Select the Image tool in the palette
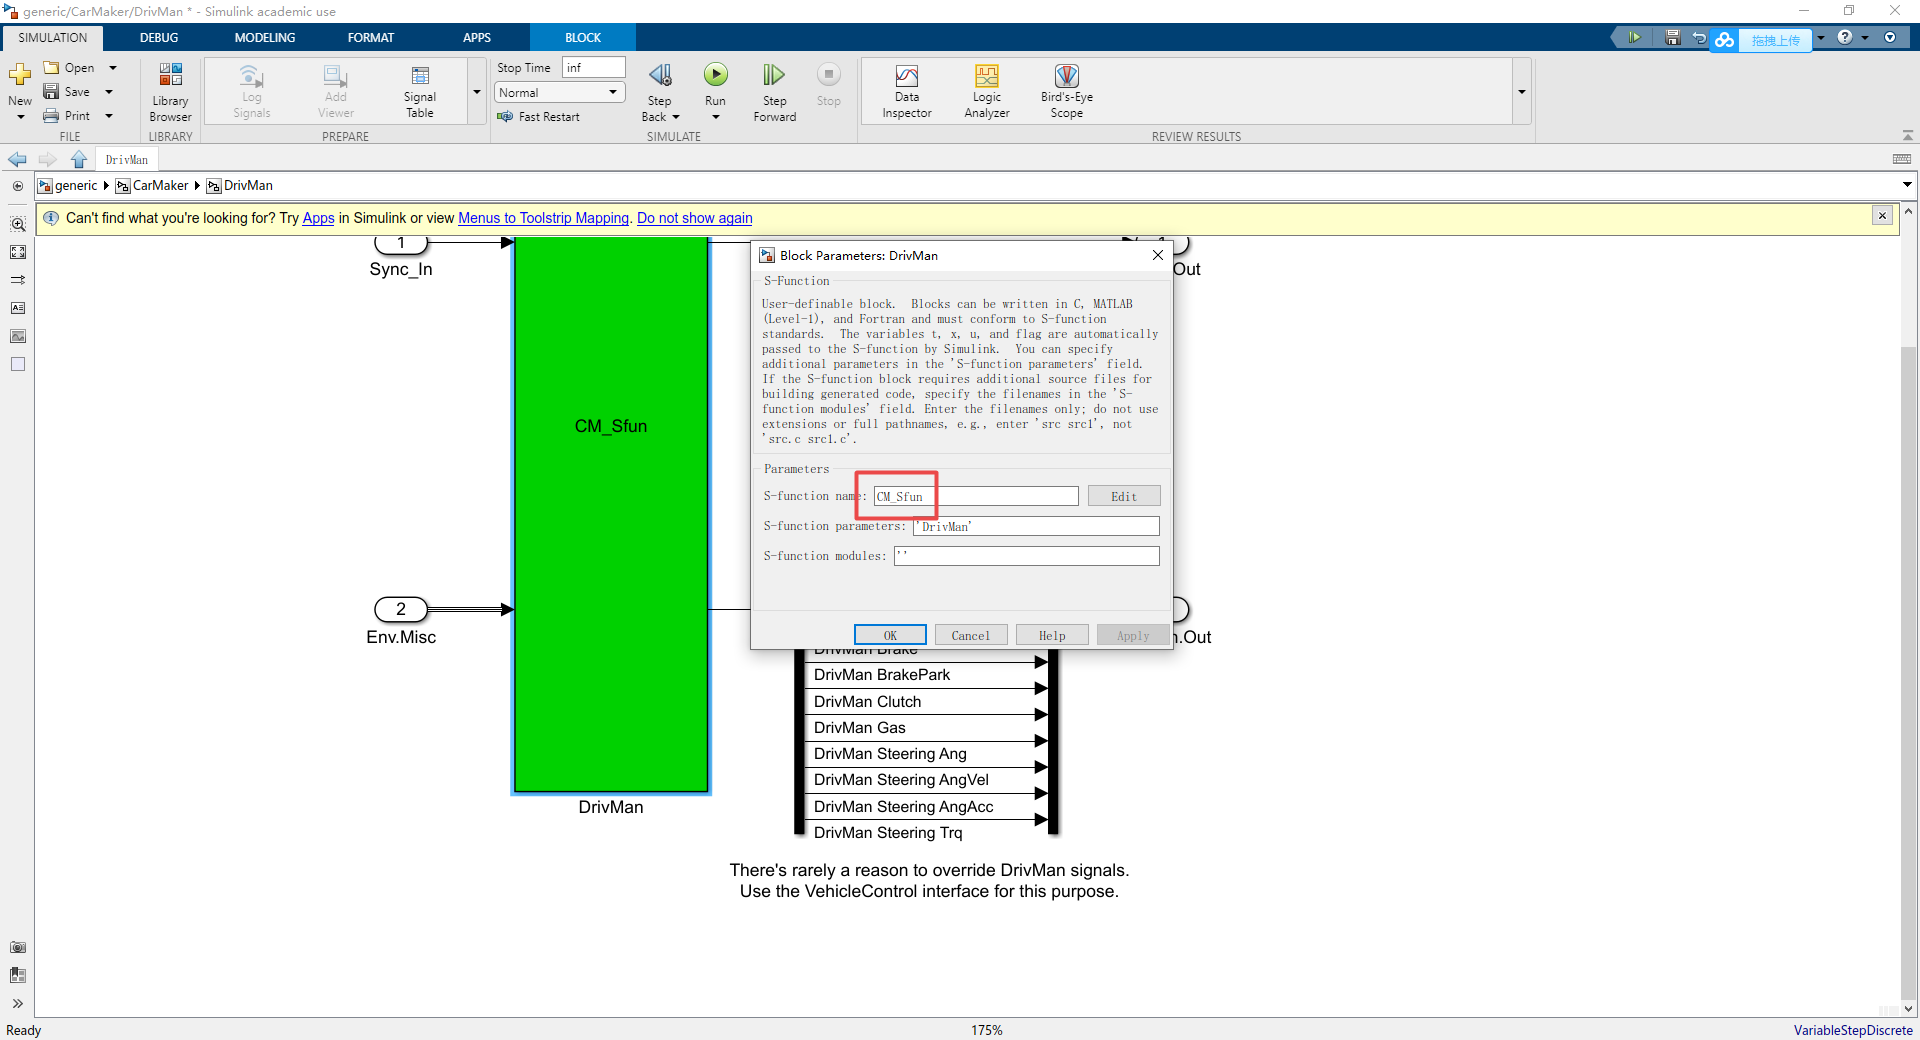Screen dimensions: 1920x1040 18,337
